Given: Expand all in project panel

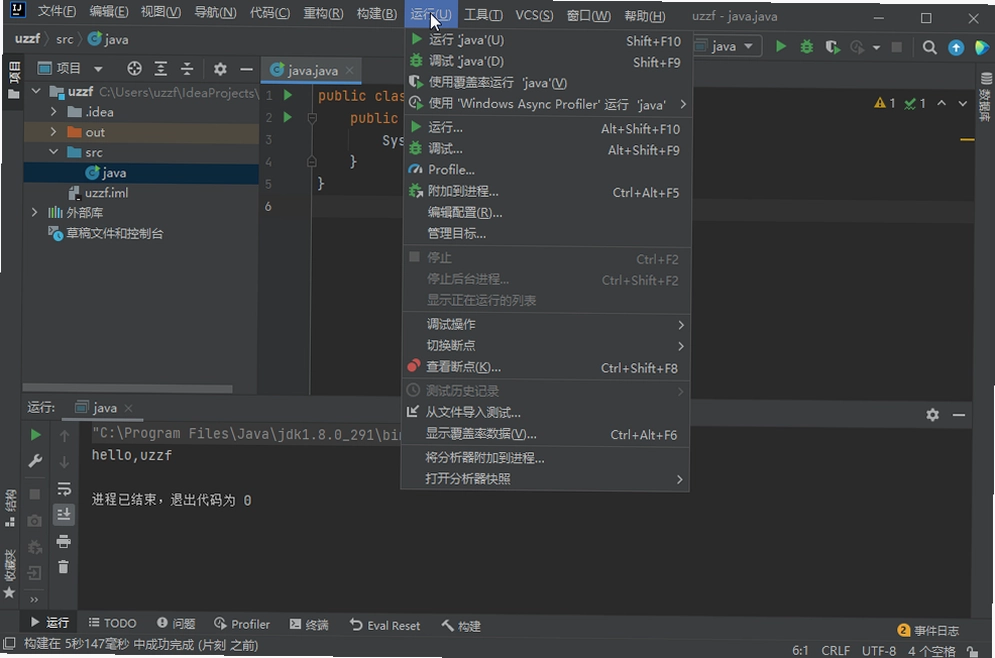Looking at the screenshot, I should (x=161, y=69).
